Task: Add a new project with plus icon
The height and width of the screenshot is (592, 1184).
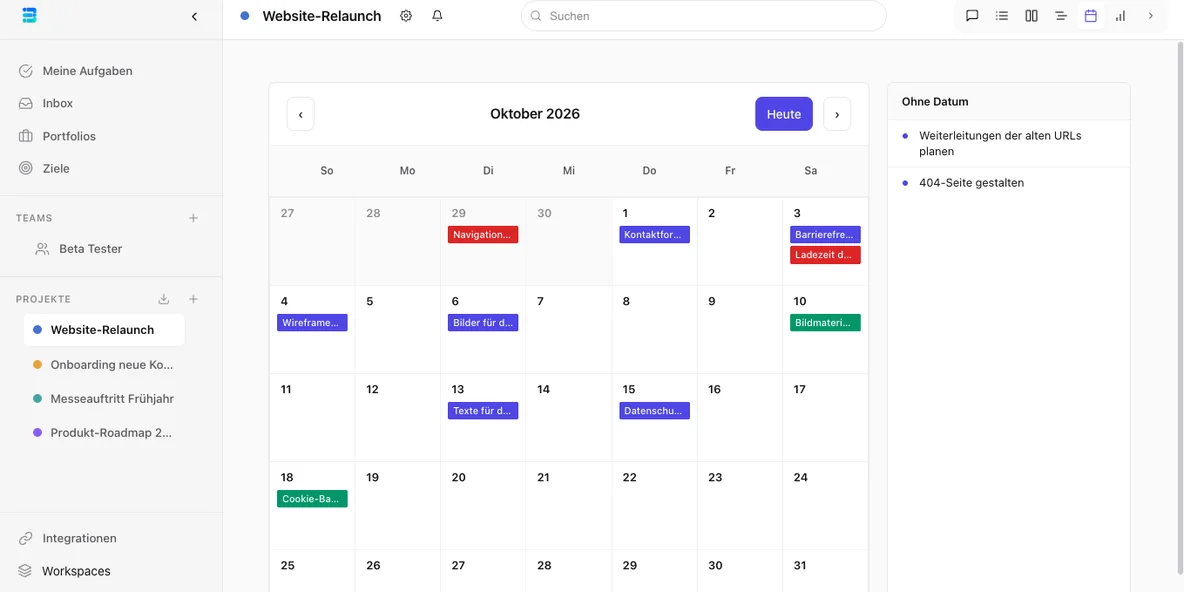Action: [x=193, y=299]
